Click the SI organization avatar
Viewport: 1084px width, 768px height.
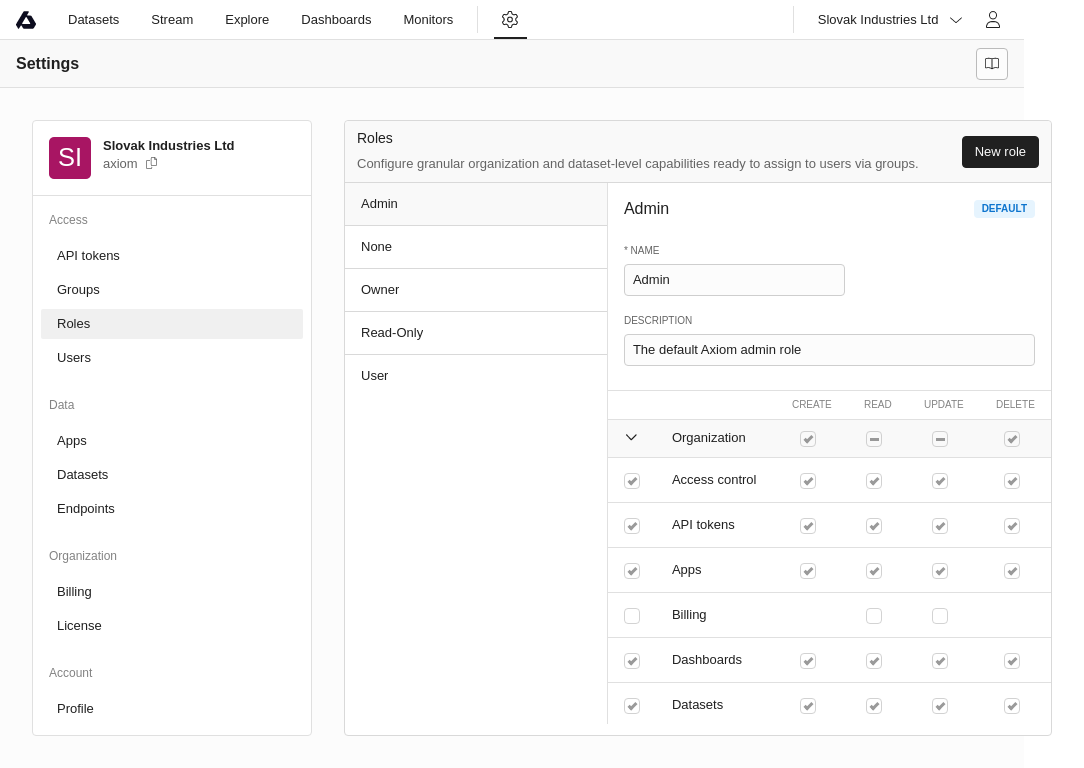pyautogui.click(x=70, y=158)
